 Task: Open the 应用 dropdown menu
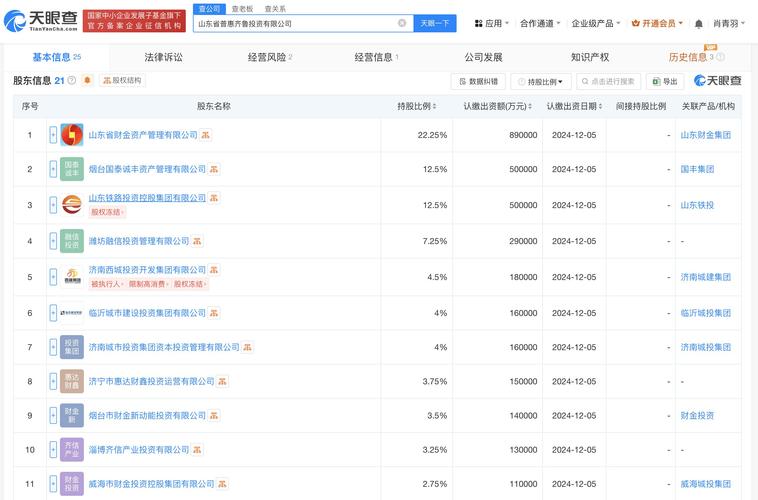(492, 23)
